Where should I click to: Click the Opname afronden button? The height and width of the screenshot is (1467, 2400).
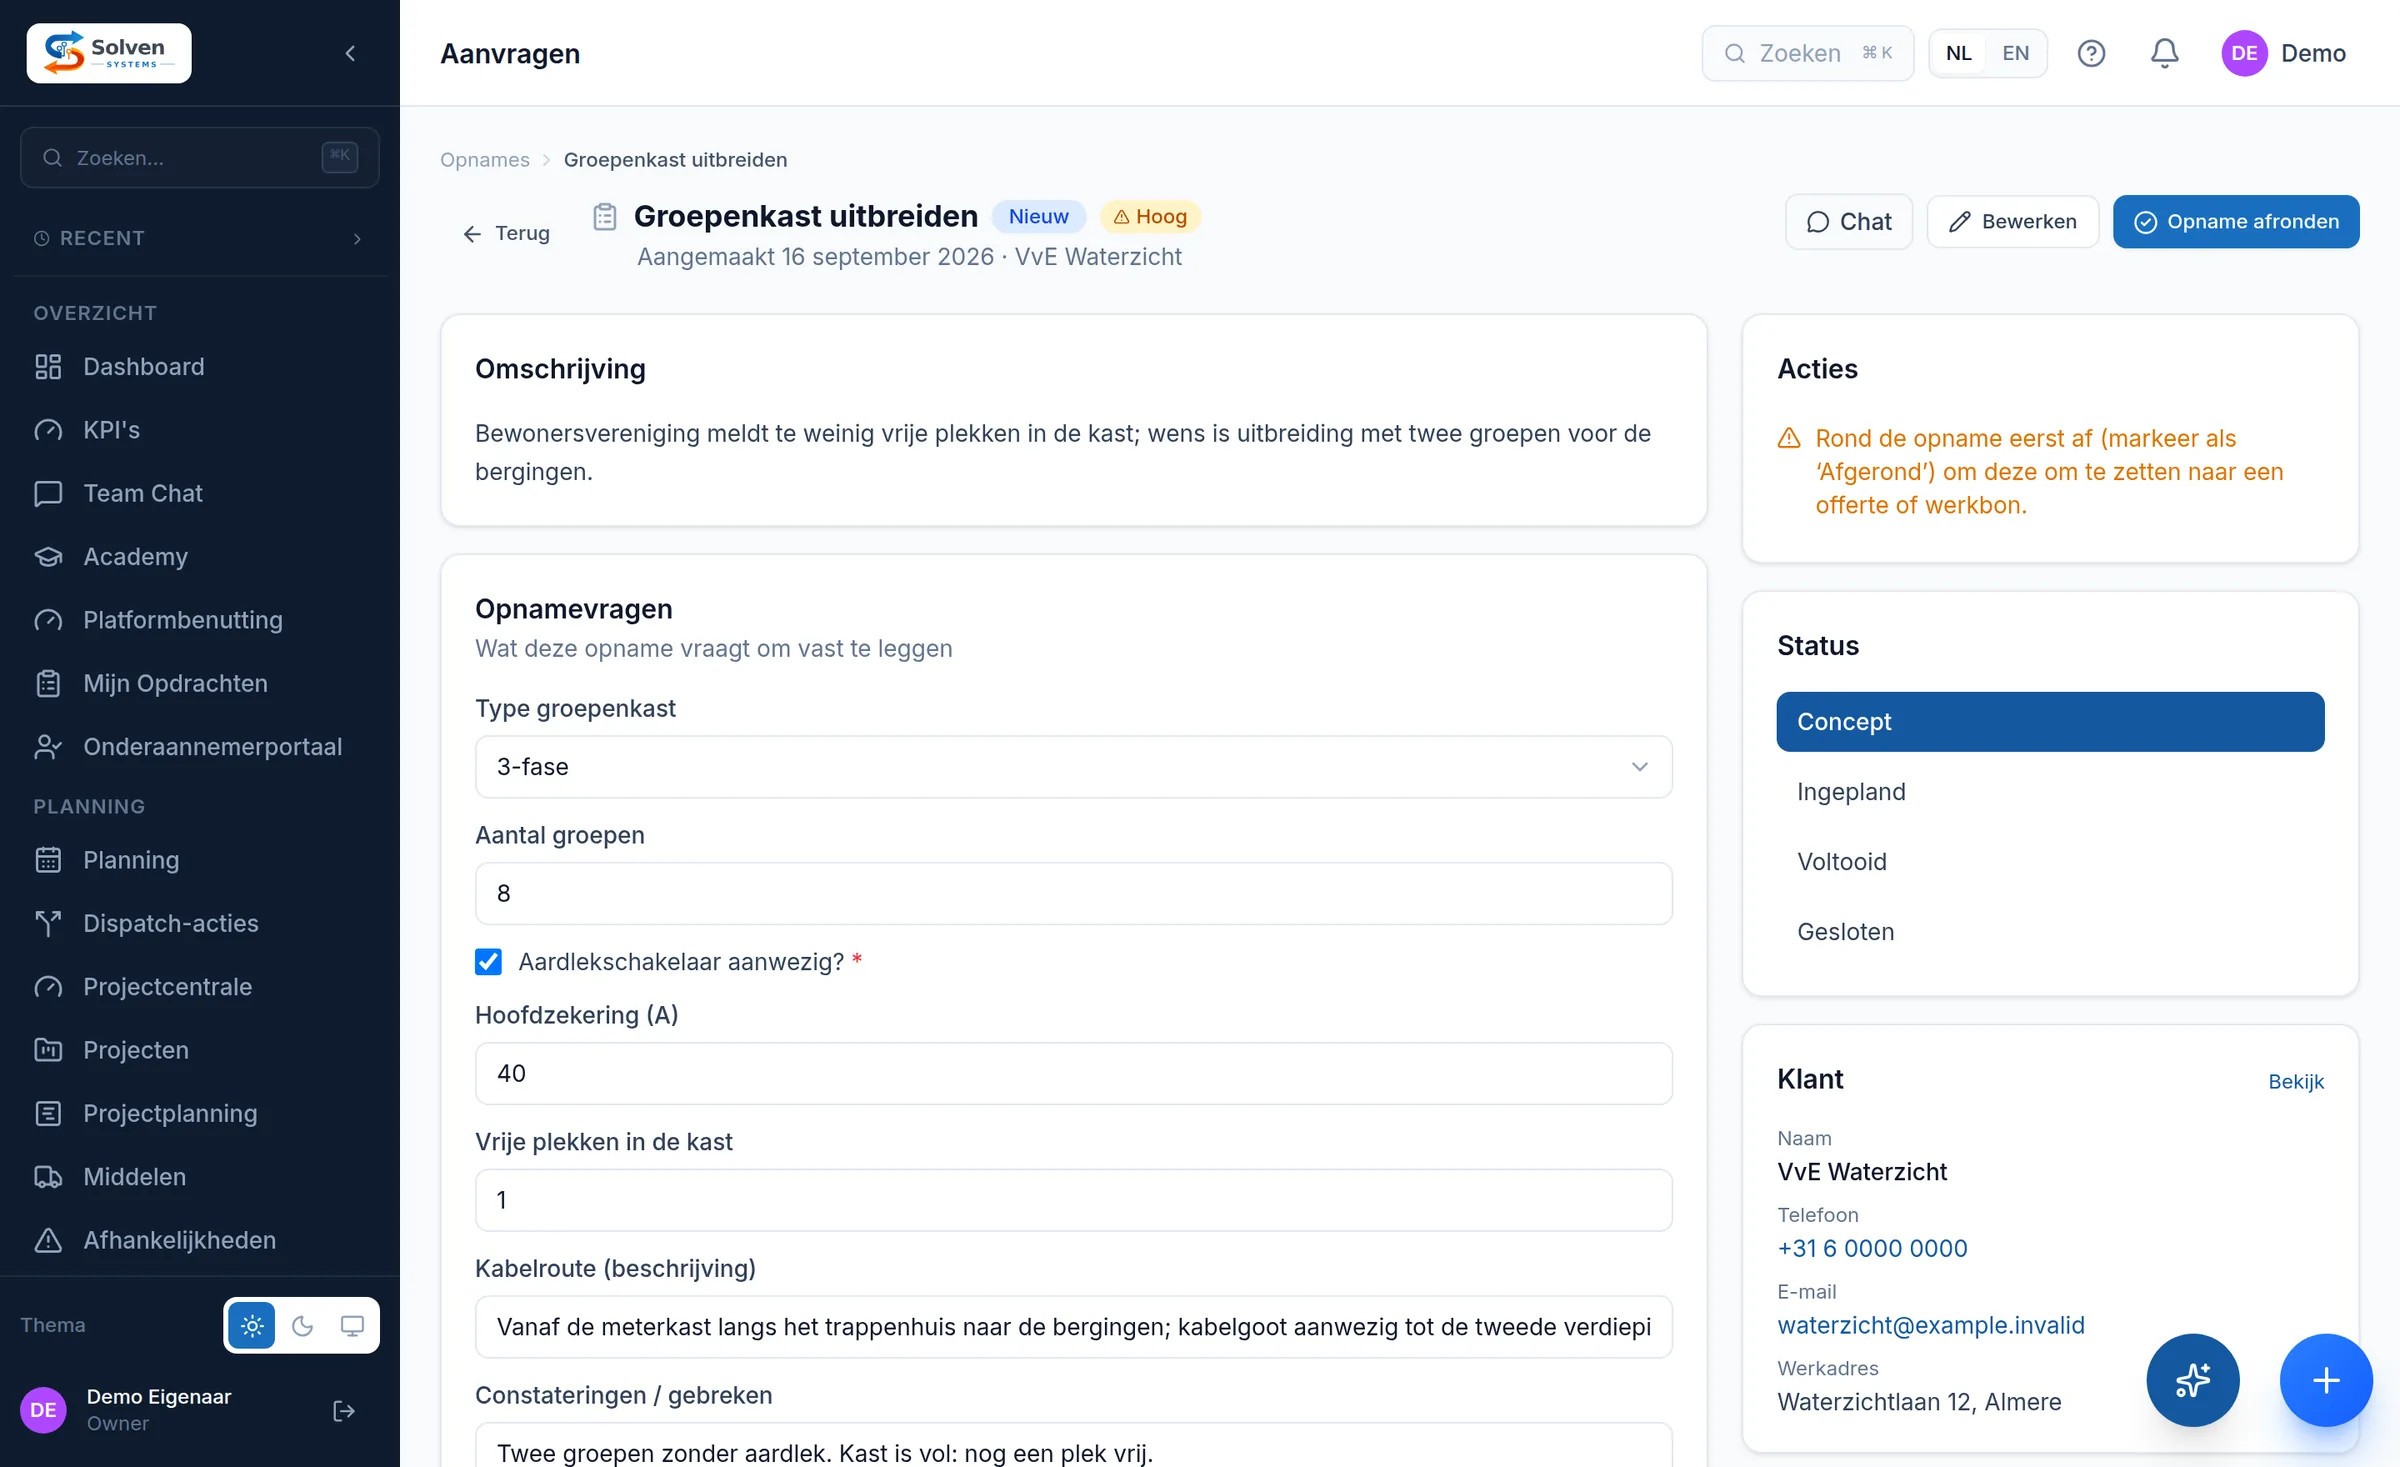[x=2236, y=221]
